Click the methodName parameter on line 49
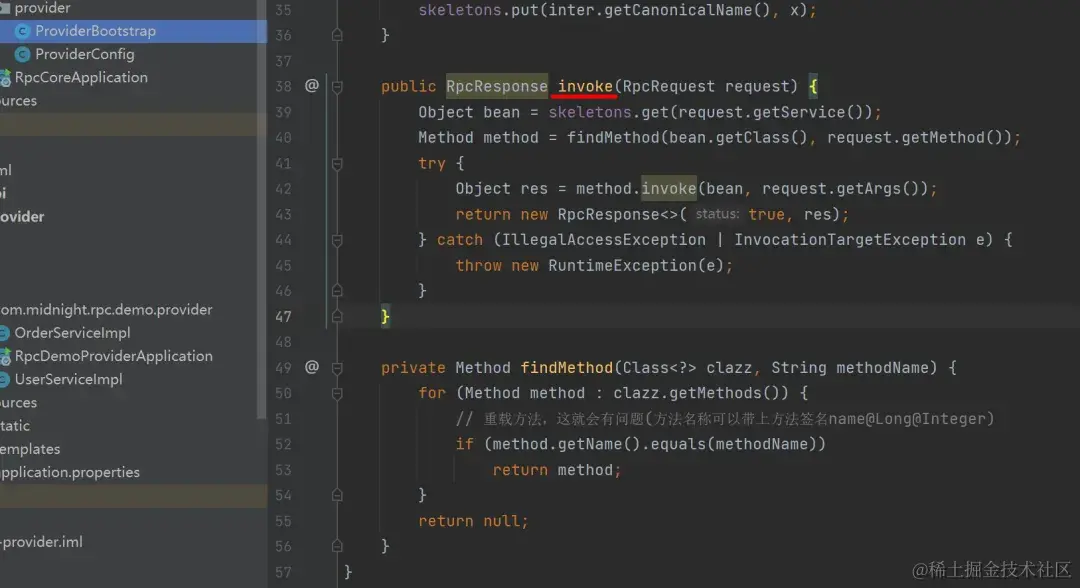Screen dimensions: 1080x588 coord(882,367)
